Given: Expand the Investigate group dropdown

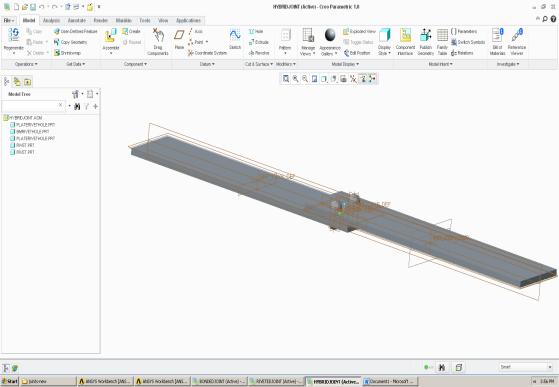Looking at the screenshot, I should coord(508,64).
